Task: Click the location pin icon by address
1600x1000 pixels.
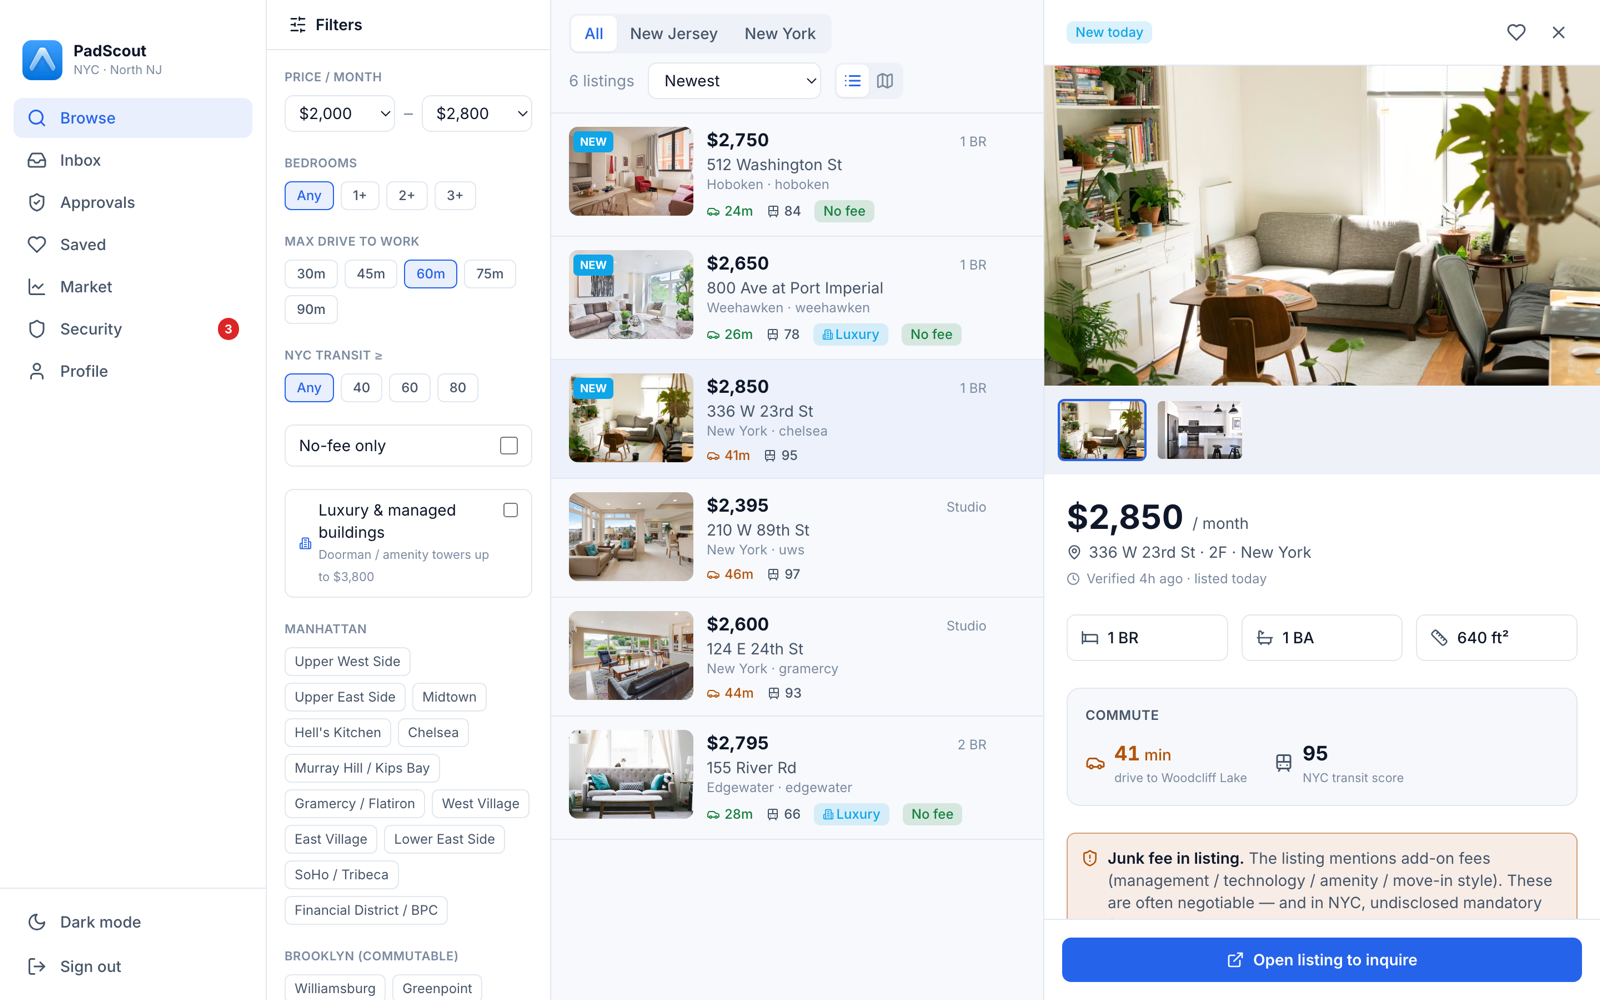Action: tap(1074, 553)
